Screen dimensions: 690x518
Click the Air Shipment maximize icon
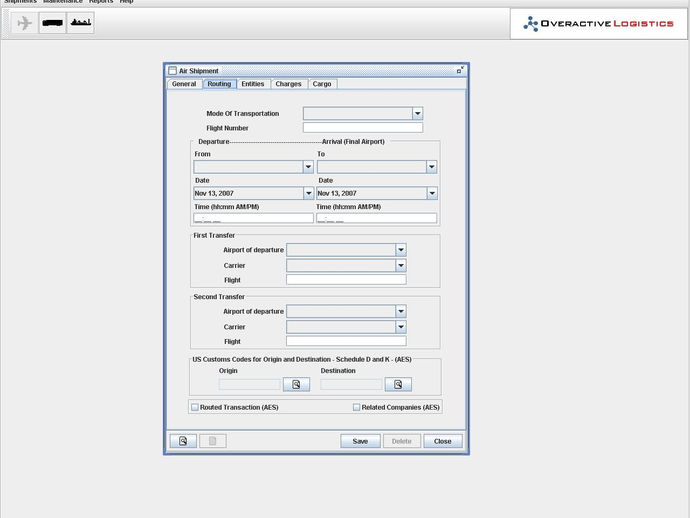(x=460, y=70)
